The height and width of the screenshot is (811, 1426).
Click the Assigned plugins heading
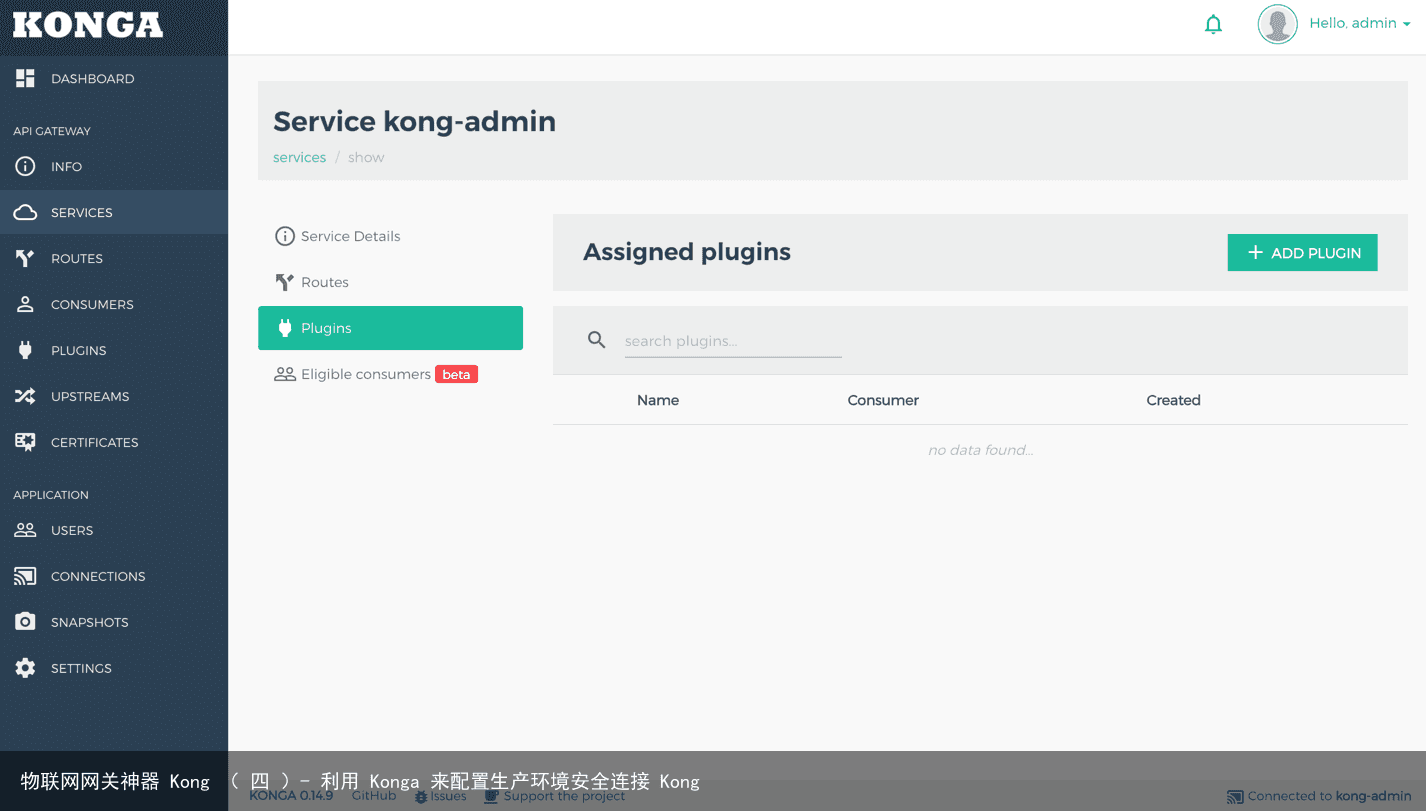tap(687, 252)
